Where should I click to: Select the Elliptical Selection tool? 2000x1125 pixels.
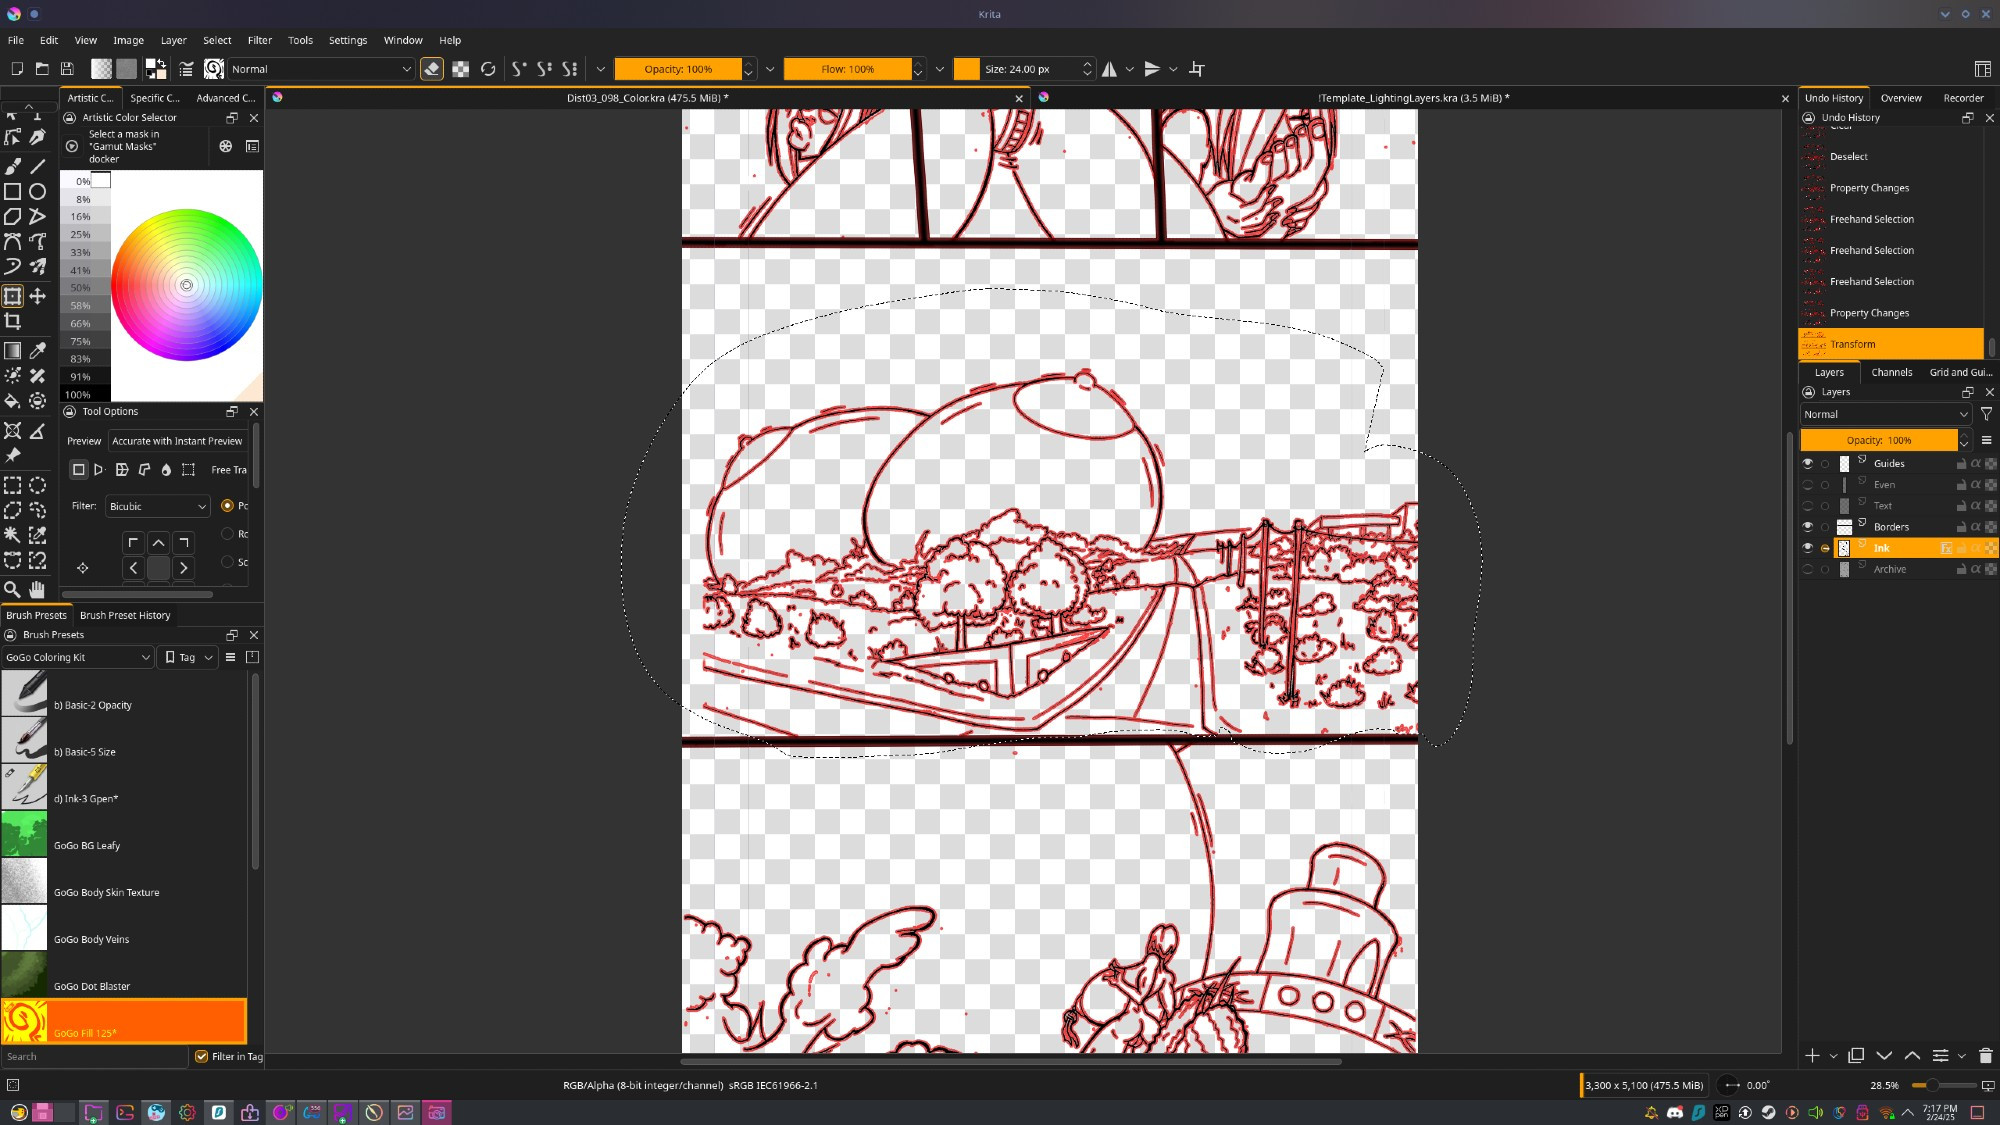38,486
